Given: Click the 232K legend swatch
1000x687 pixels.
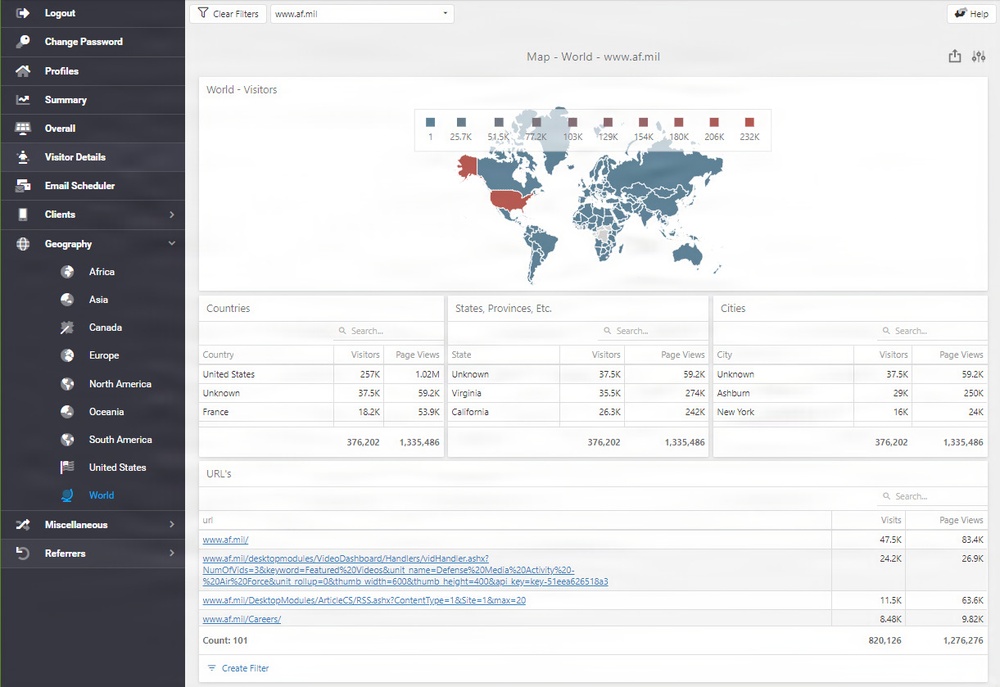Looking at the screenshot, I should (x=749, y=122).
